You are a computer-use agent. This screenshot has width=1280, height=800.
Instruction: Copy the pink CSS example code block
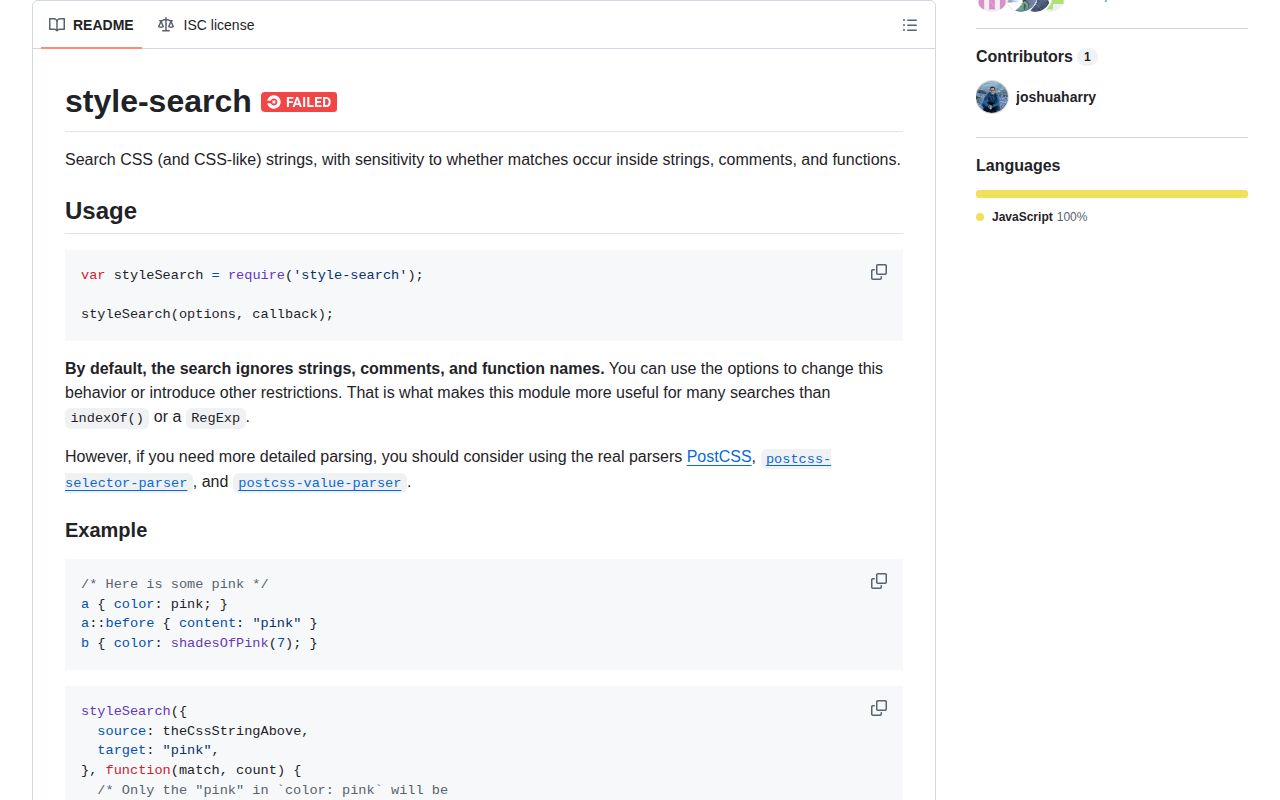coord(878,581)
